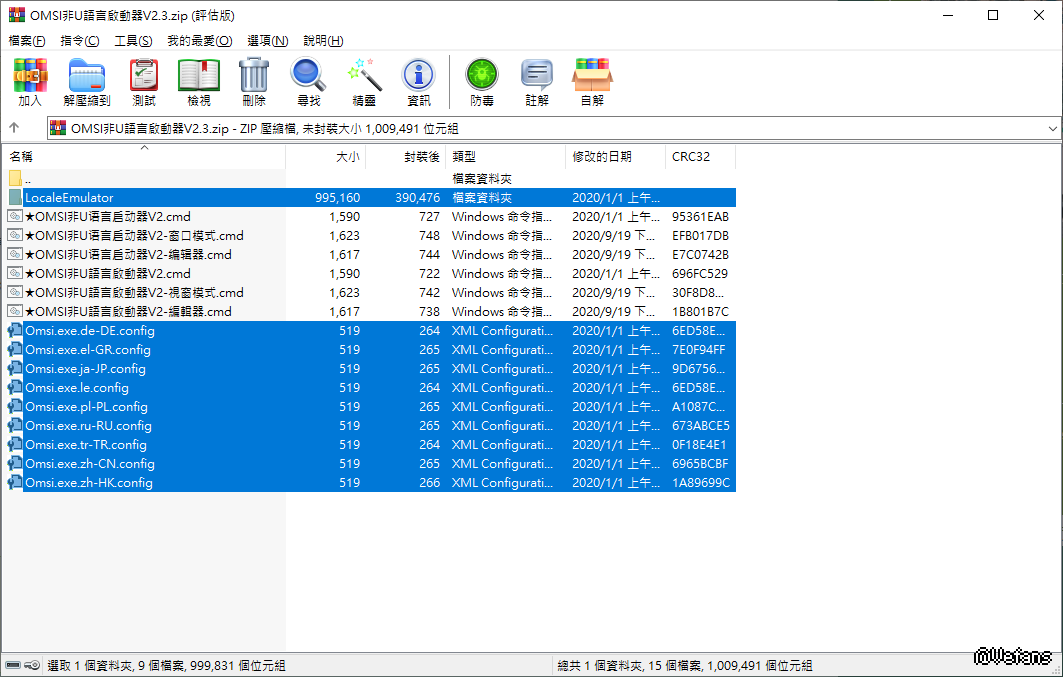The image size is (1063, 677).
Task: Open the 檢視 (View) book icon
Action: pyautogui.click(x=199, y=82)
